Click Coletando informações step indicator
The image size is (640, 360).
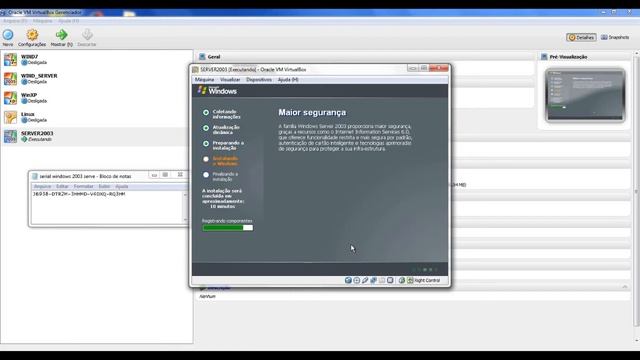206,112
